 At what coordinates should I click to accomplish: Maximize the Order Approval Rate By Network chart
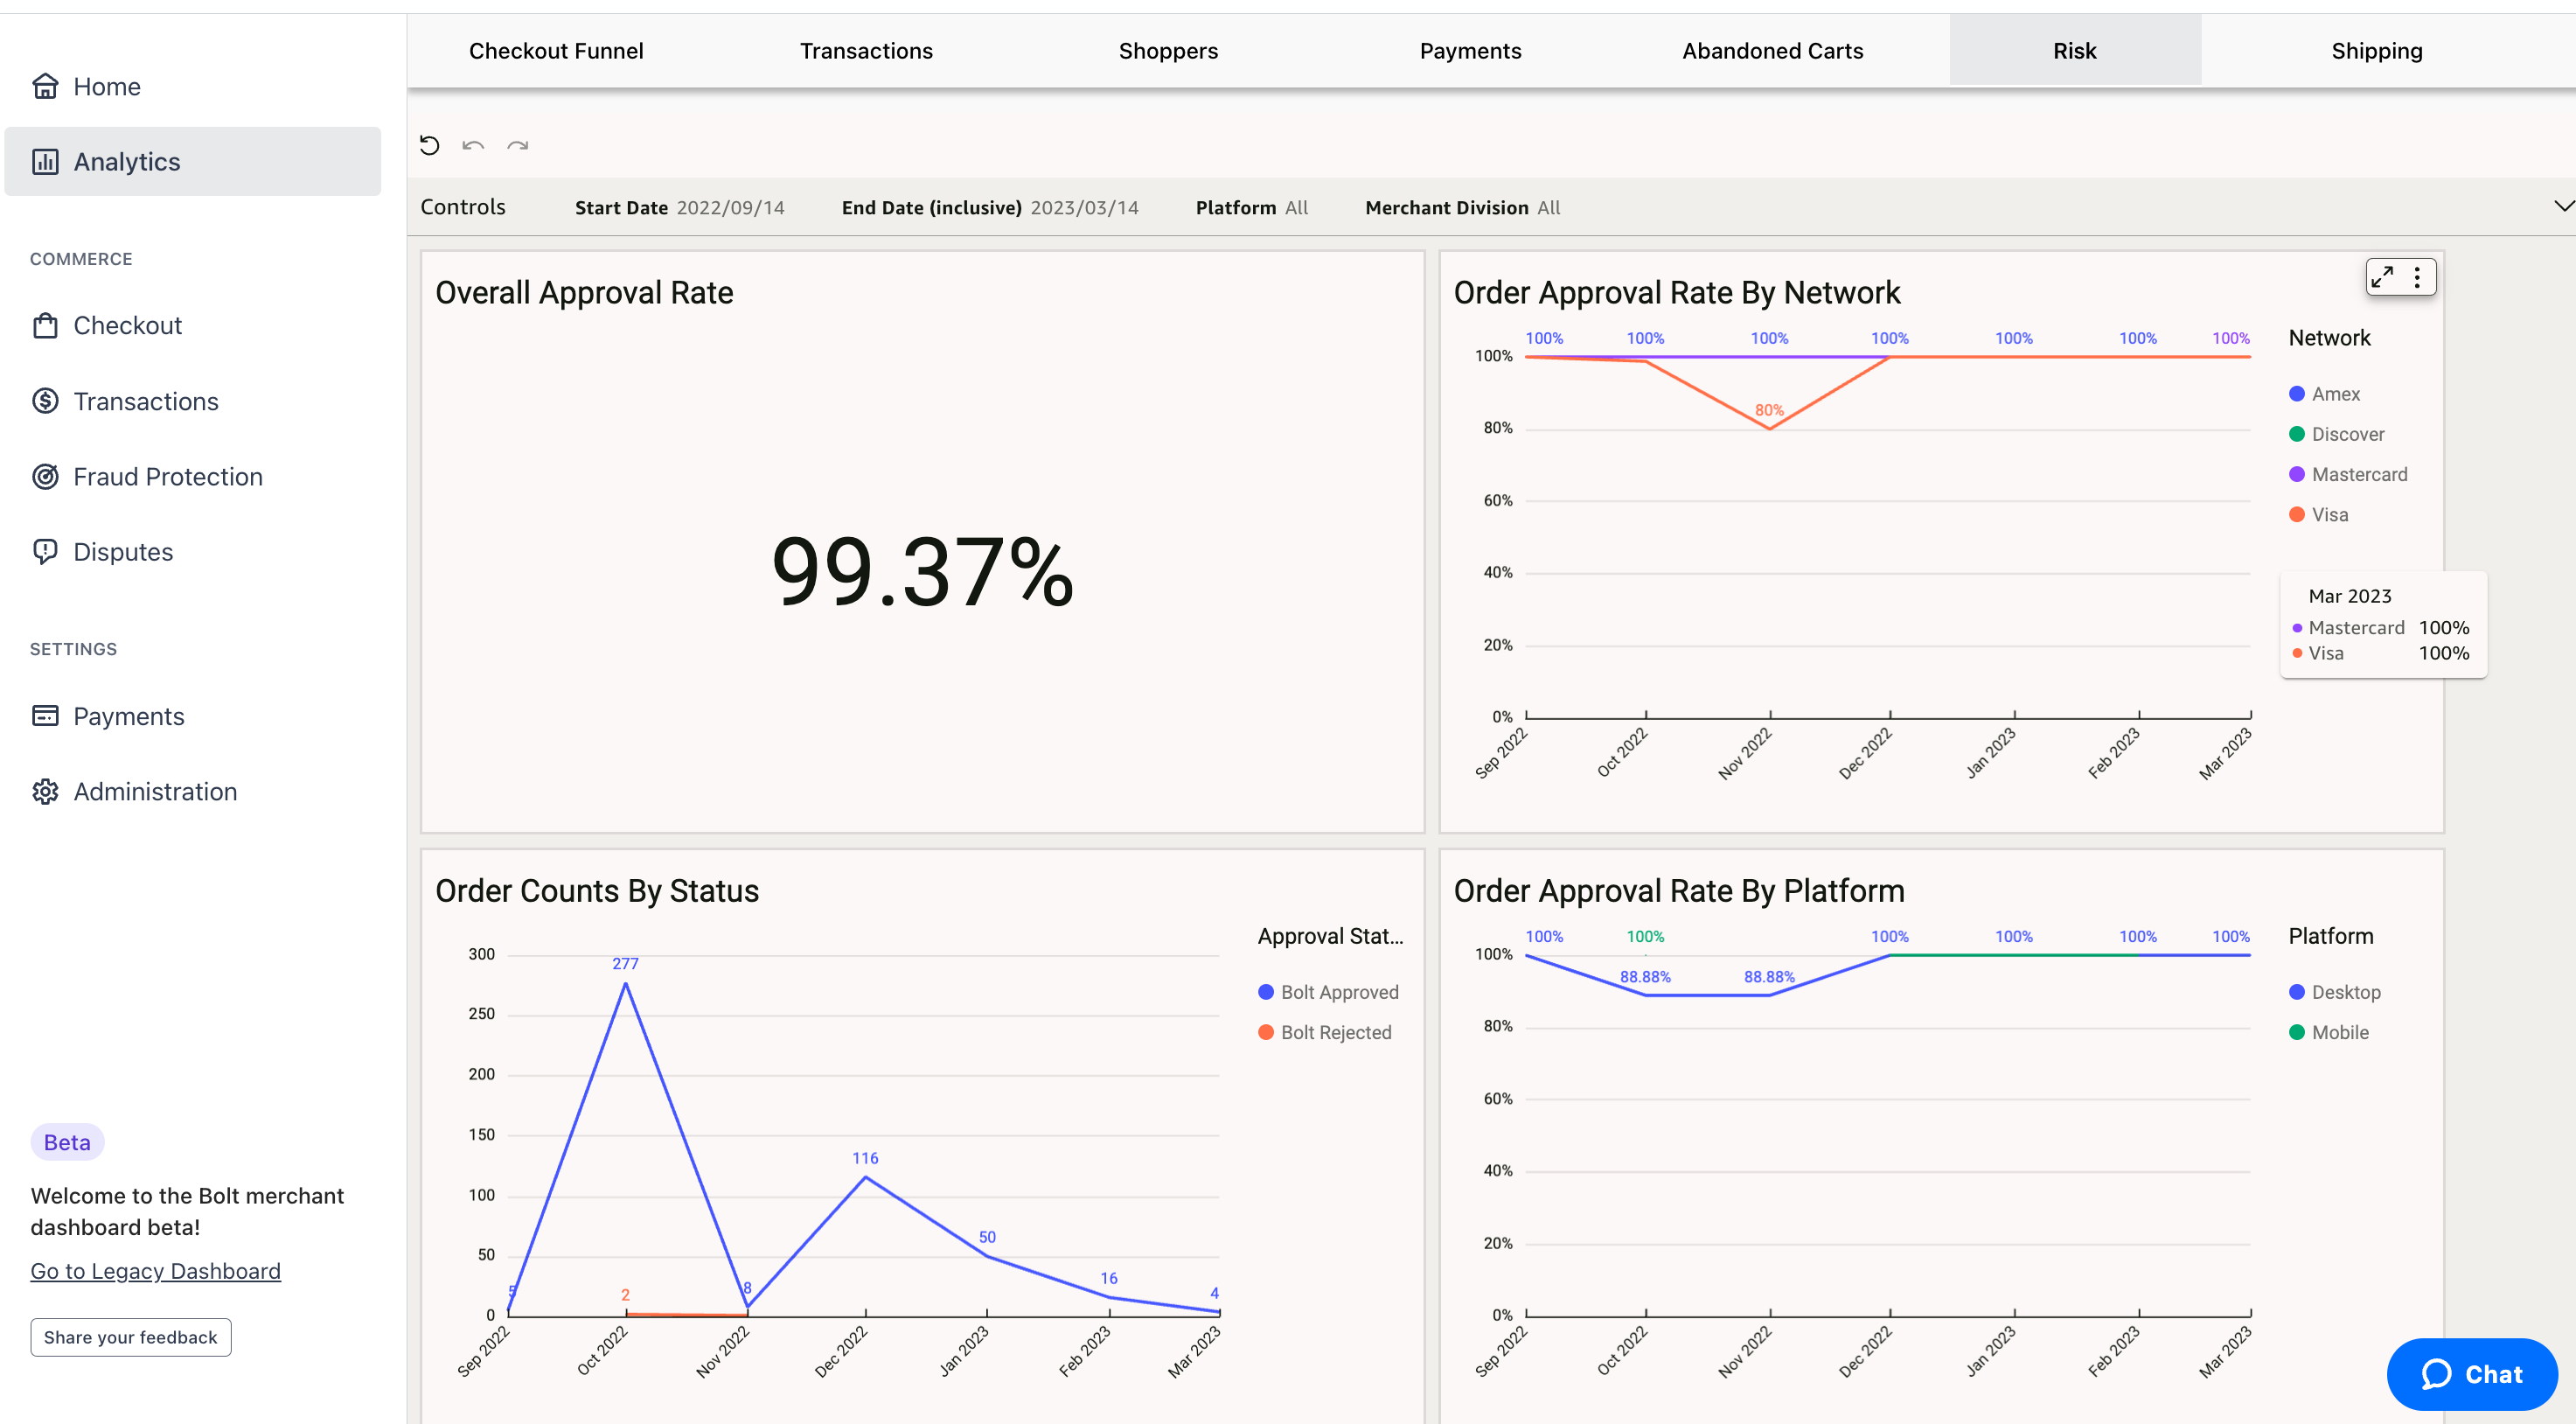point(2383,277)
